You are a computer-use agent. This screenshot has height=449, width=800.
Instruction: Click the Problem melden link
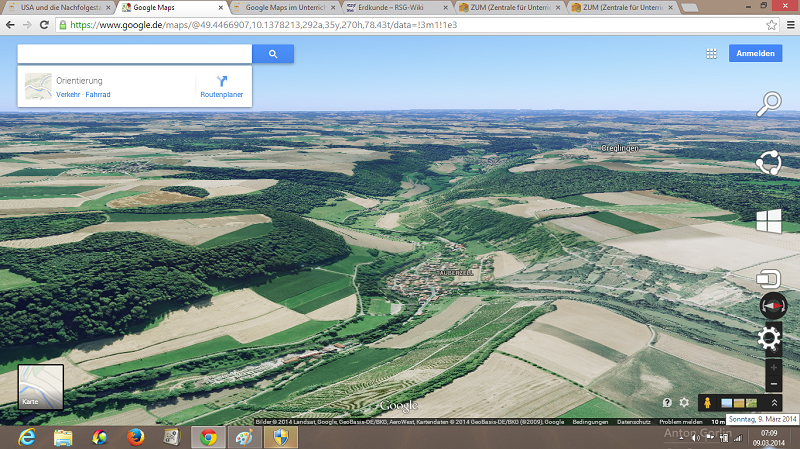point(681,422)
